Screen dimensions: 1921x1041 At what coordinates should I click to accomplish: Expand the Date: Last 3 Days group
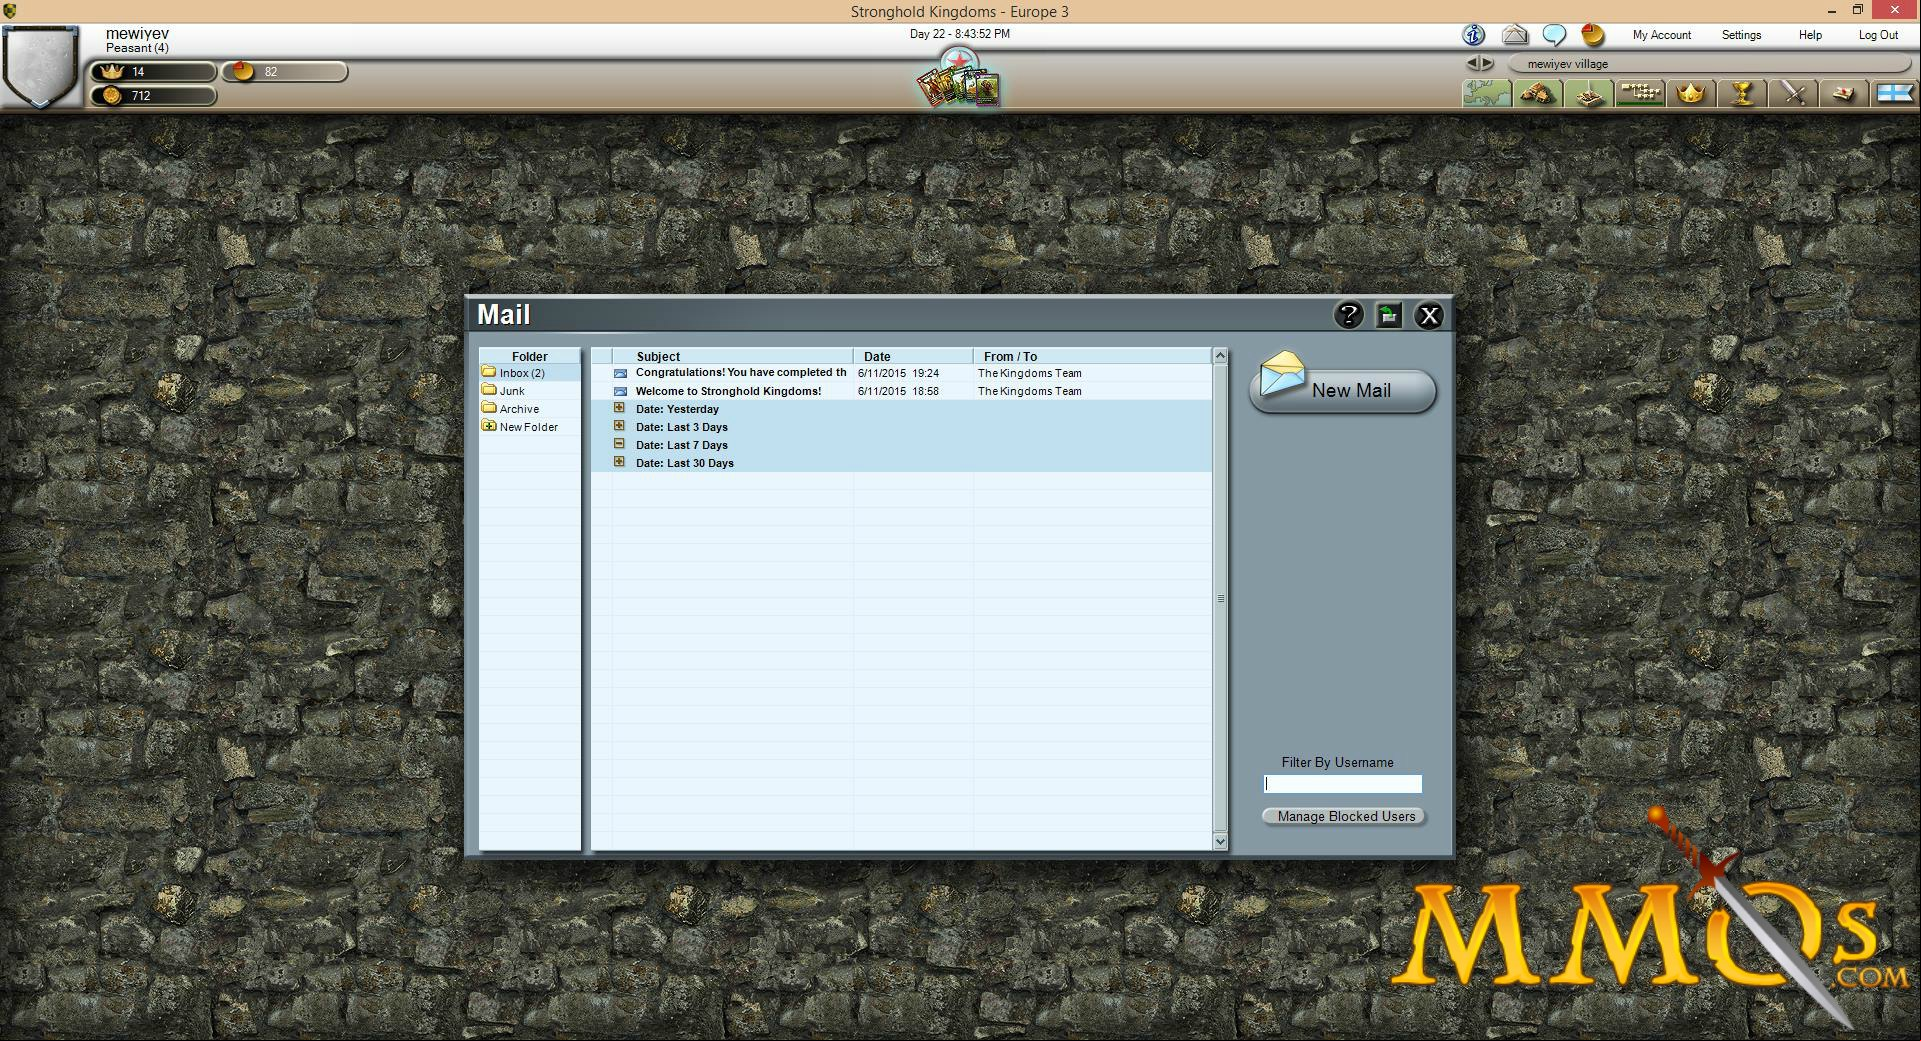619,426
